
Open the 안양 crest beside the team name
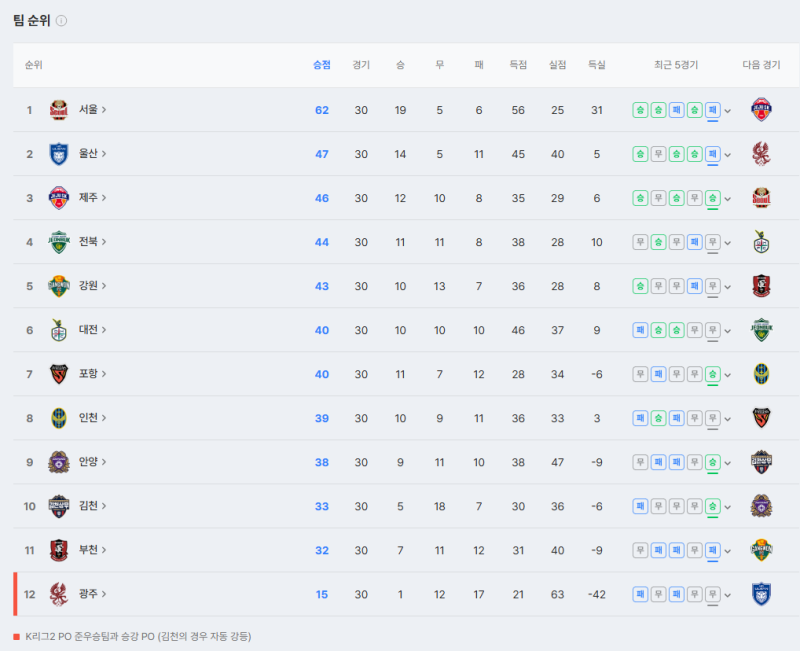pos(59,462)
